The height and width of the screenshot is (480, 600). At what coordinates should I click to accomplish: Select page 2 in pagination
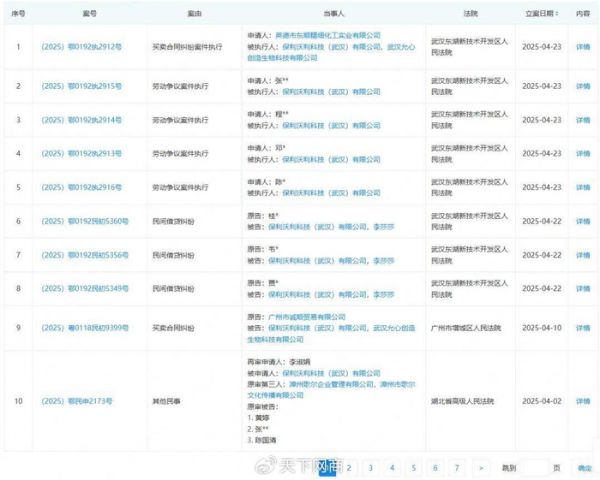[x=349, y=467]
